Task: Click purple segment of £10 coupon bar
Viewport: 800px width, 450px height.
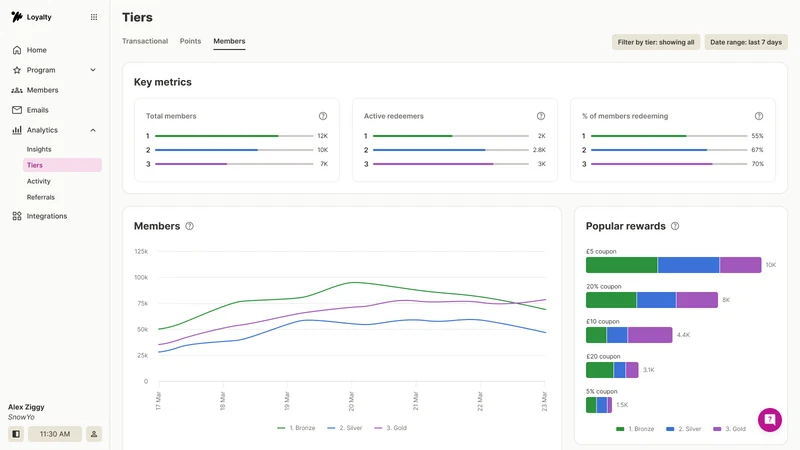Action: (650, 335)
